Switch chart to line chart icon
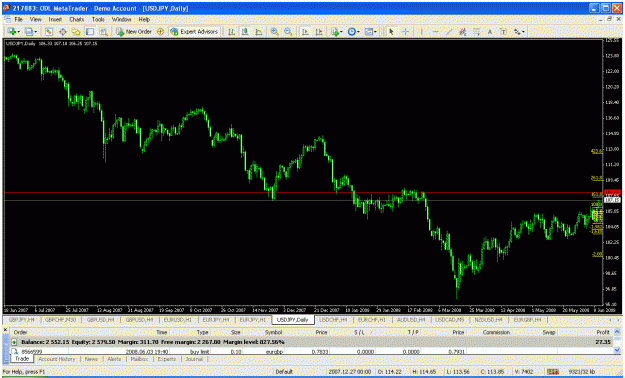Viewport: 625px width, 378px height. [259, 32]
